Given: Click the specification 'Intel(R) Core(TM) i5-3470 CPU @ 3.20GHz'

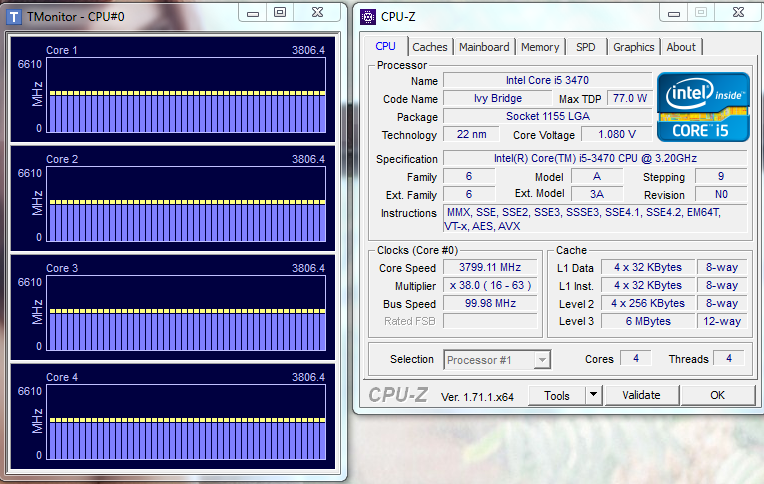Looking at the screenshot, I should (x=595, y=158).
